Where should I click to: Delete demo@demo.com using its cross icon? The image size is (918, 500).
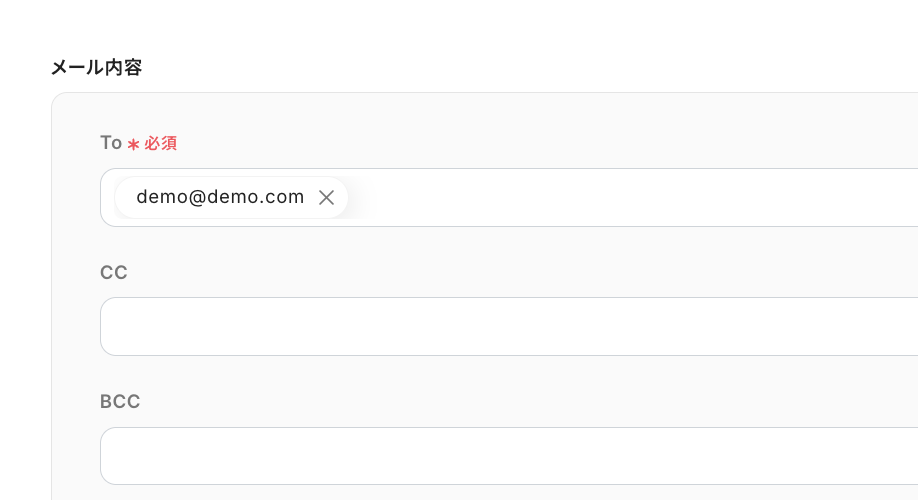(326, 198)
